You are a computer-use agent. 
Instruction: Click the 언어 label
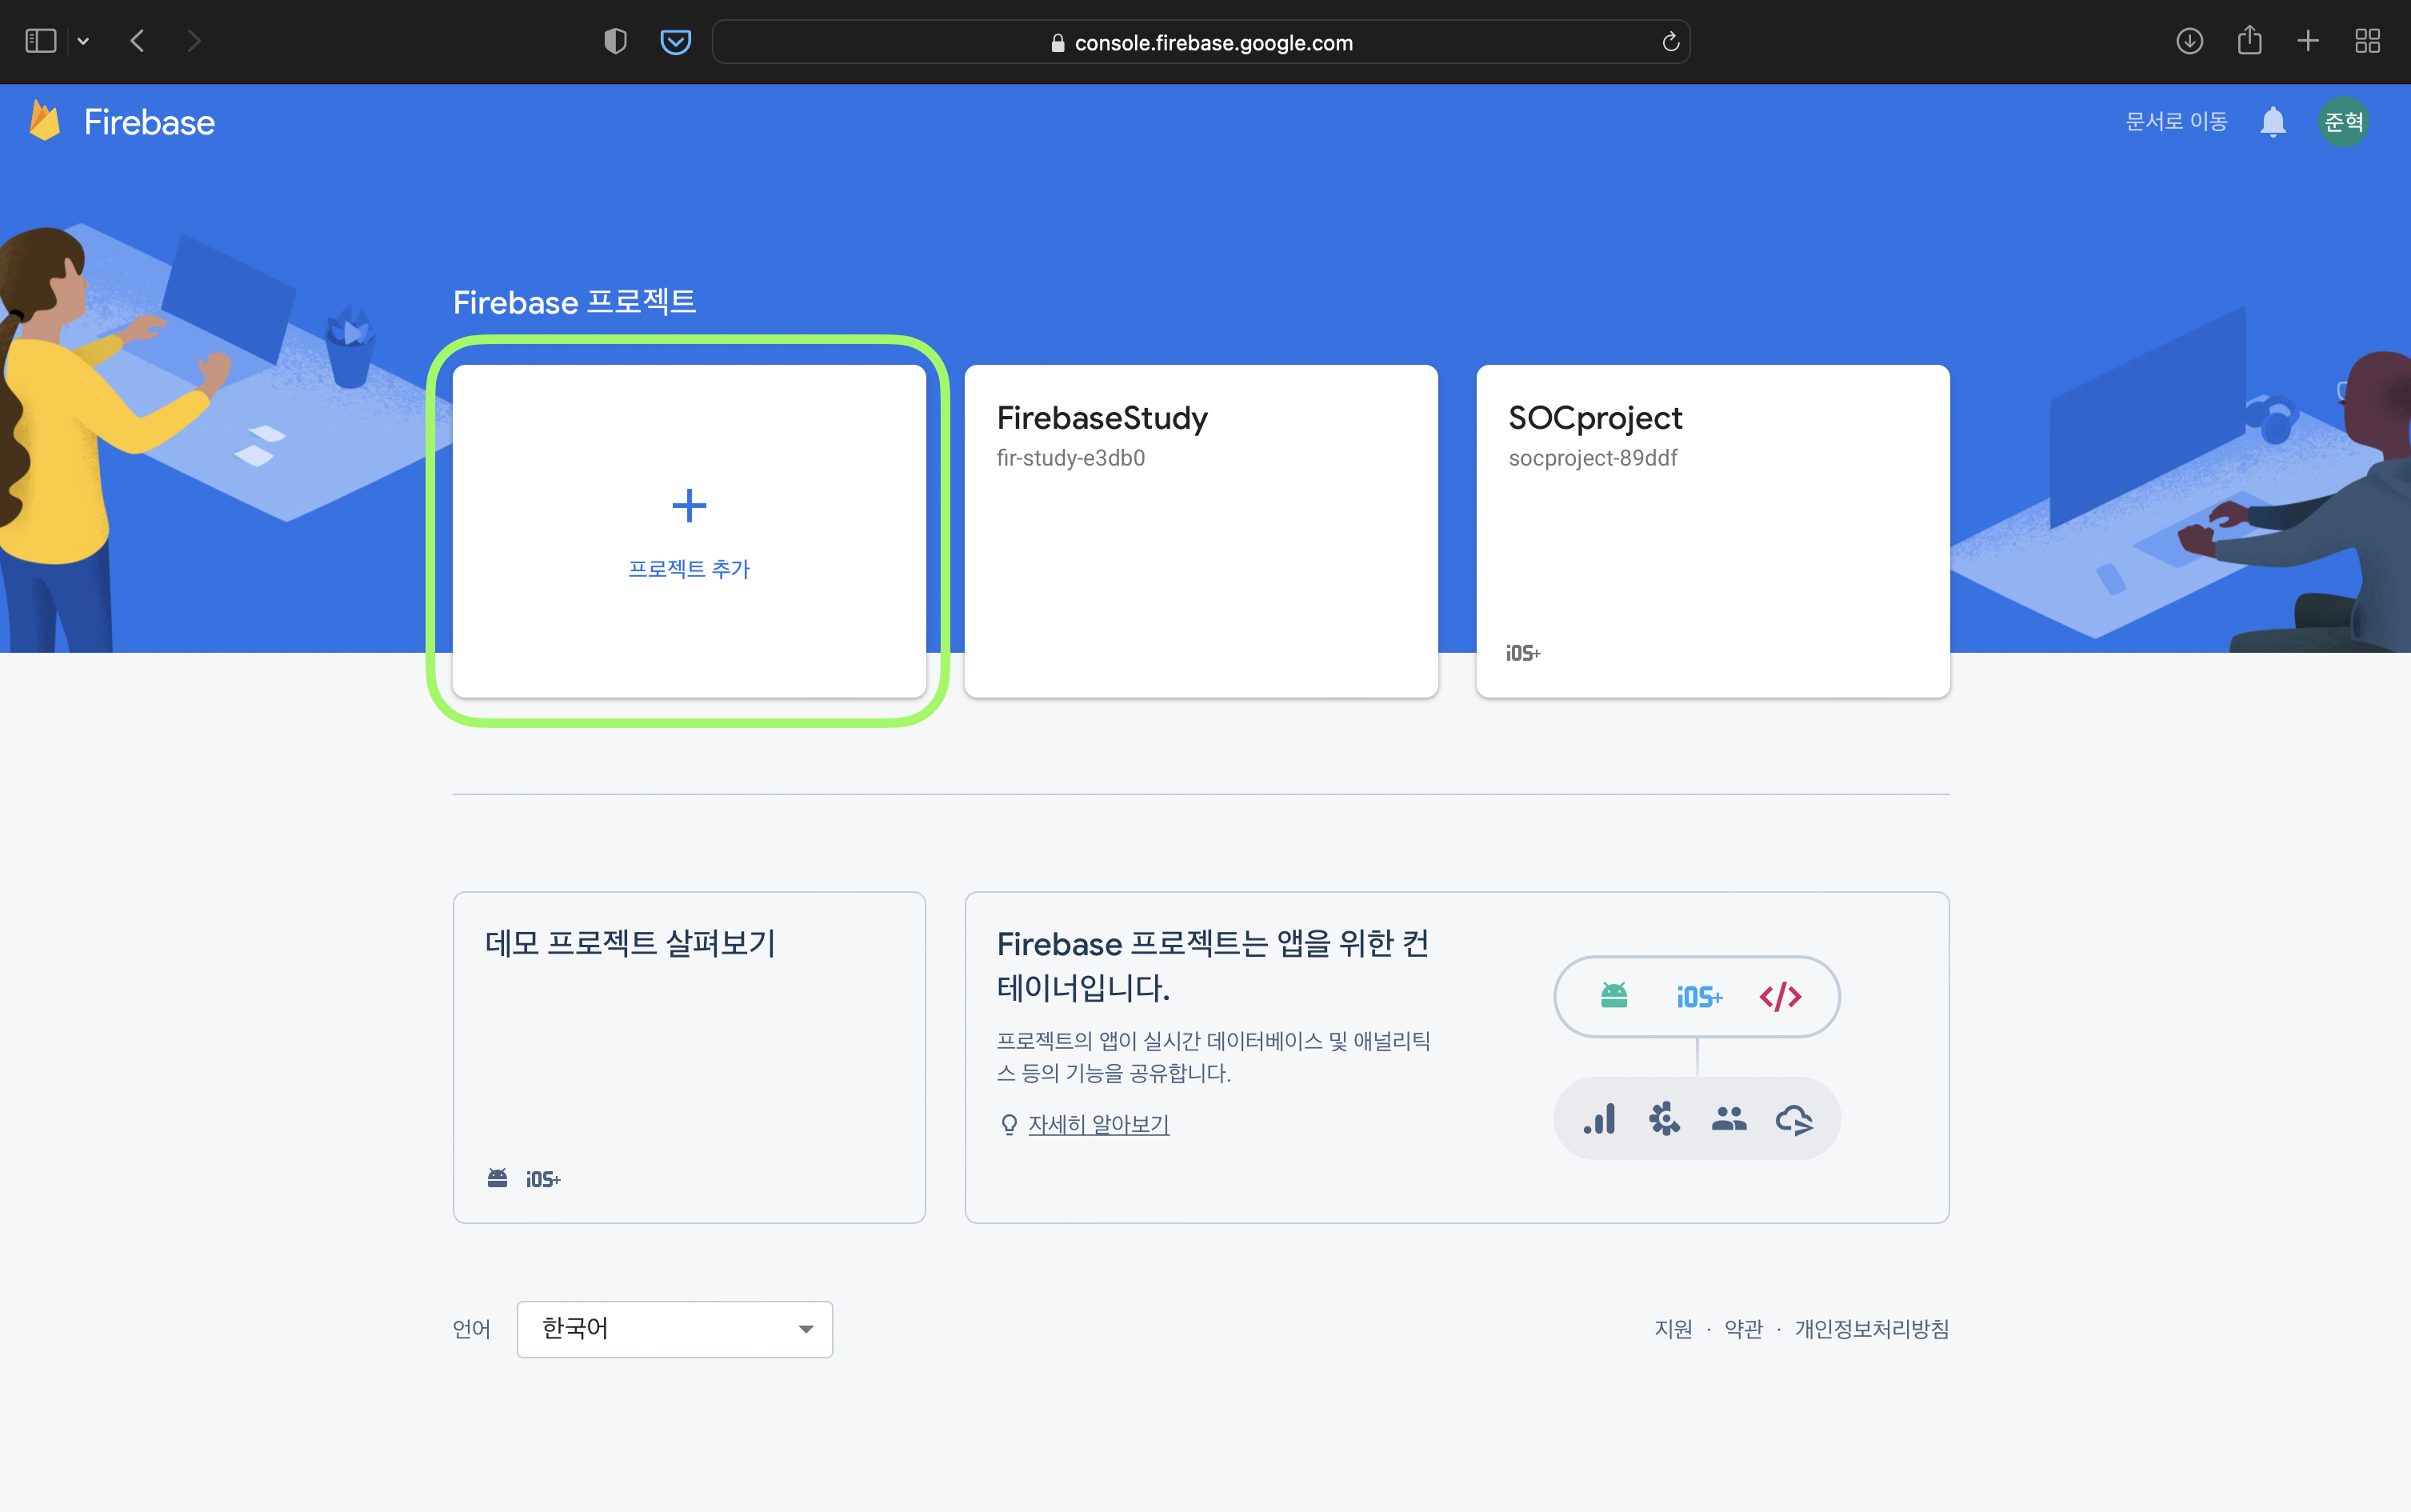(471, 1328)
